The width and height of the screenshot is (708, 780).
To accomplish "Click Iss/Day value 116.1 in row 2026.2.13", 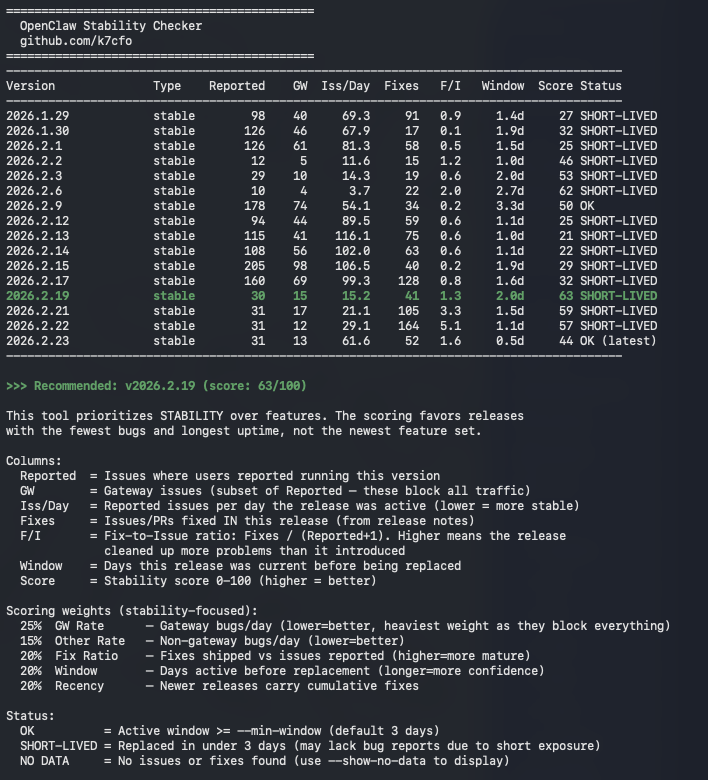I will pyautogui.click(x=352, y=236).
